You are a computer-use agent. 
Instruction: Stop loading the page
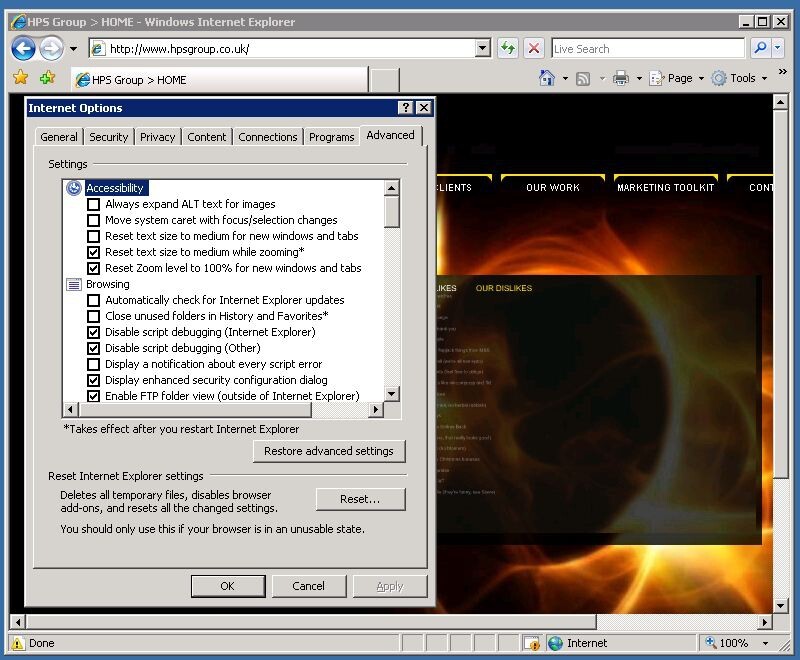(533, 48)
